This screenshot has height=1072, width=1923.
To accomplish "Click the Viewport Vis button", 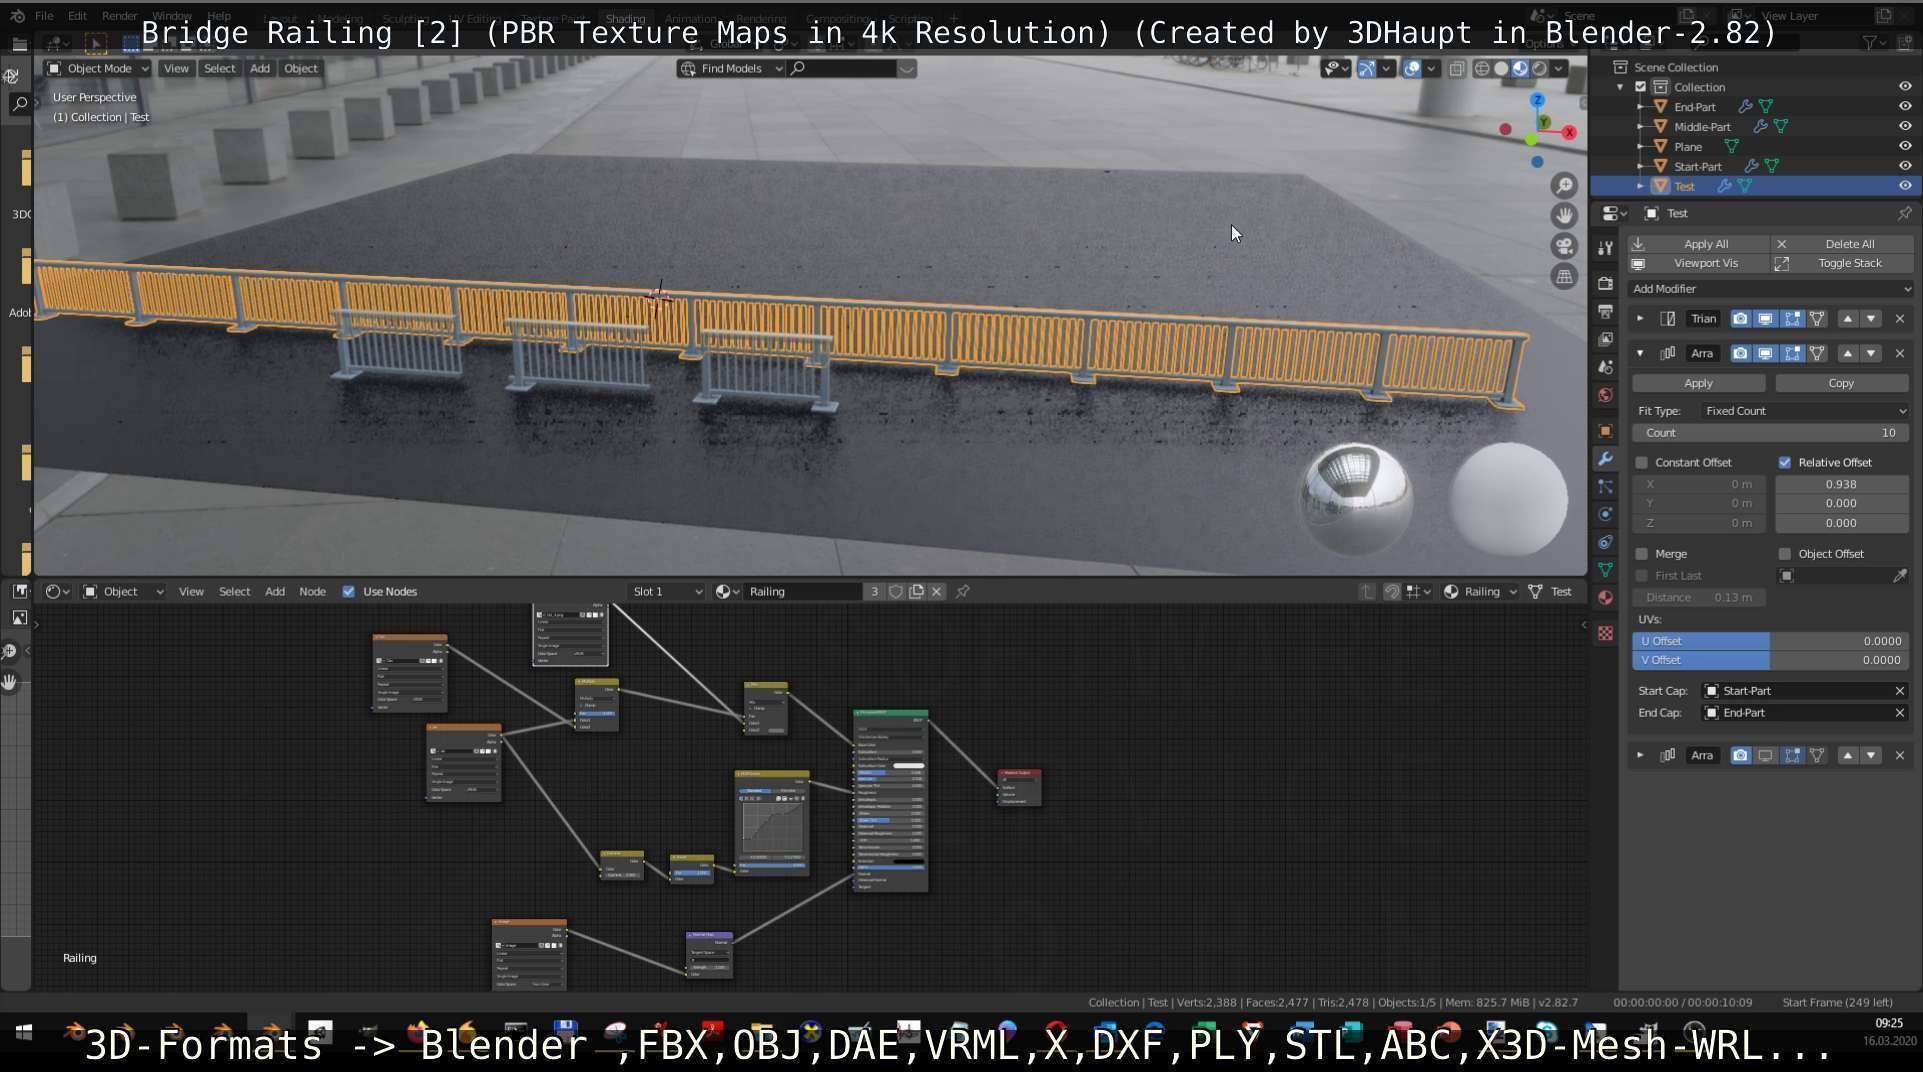I will point(1698,263).
